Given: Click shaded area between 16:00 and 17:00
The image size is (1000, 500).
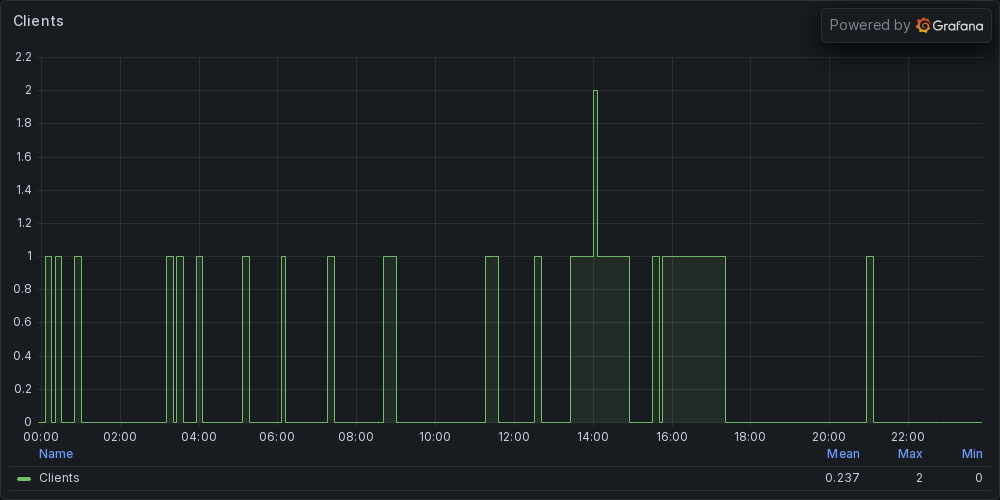Looking at the screenshot, I should 692,340.
